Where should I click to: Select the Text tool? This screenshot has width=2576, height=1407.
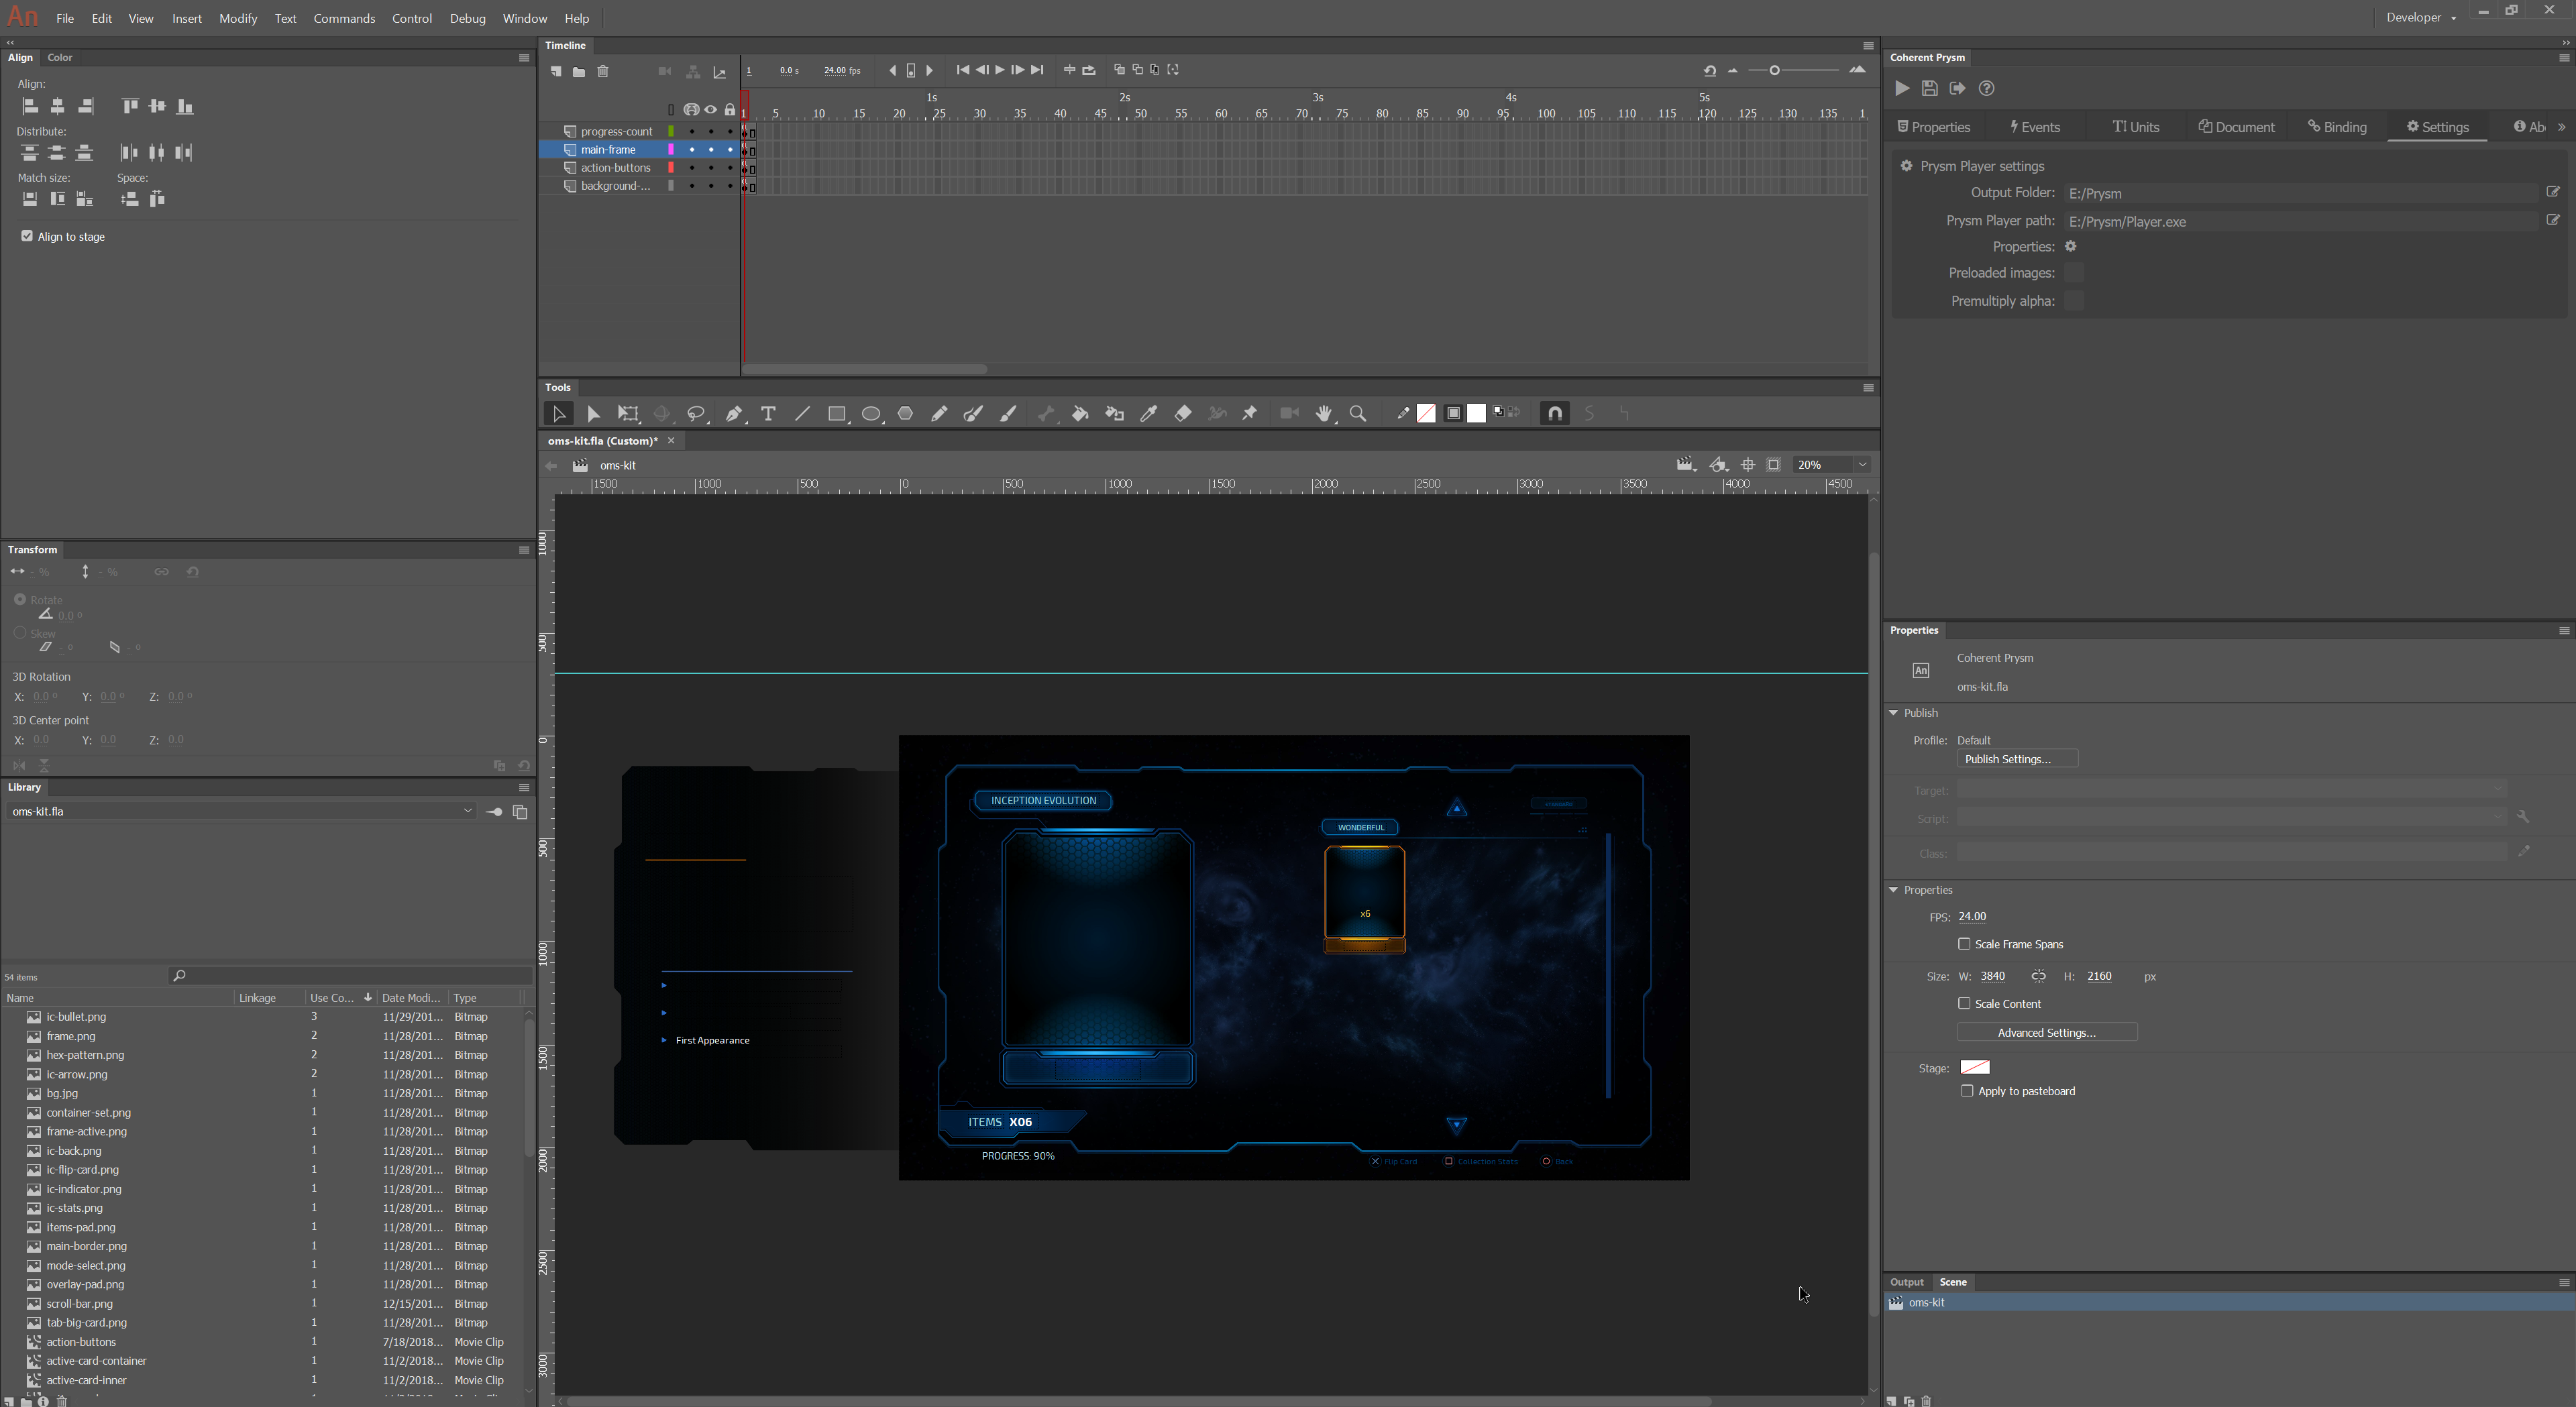click(x=768, y=413)
